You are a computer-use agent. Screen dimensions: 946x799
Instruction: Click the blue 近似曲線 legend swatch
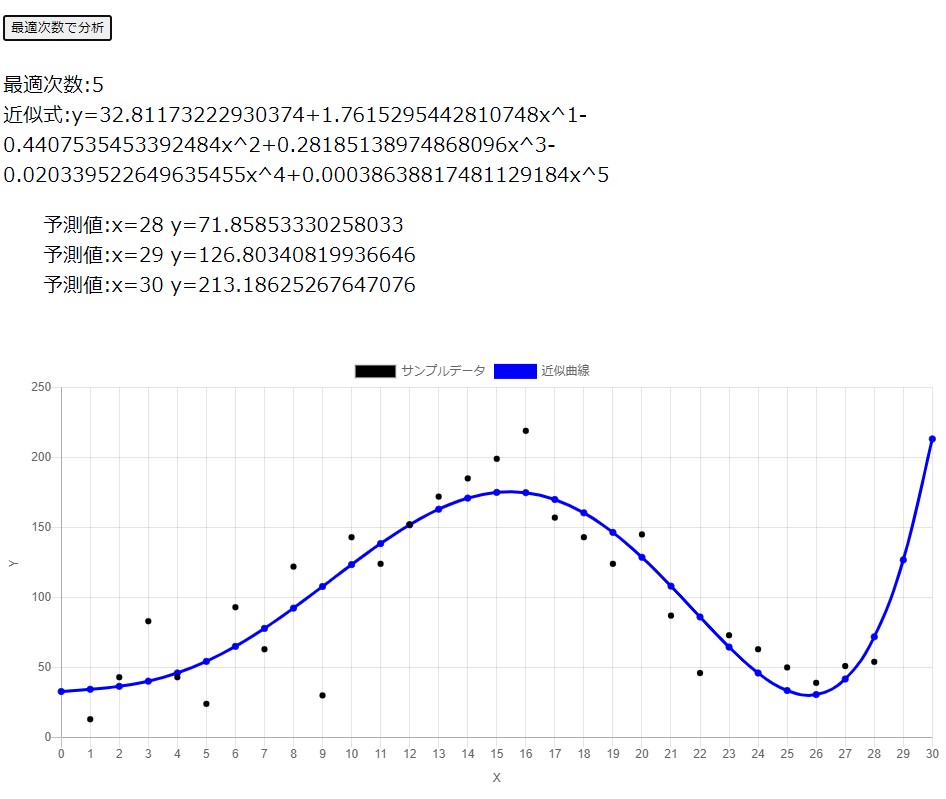coord(515,371)
